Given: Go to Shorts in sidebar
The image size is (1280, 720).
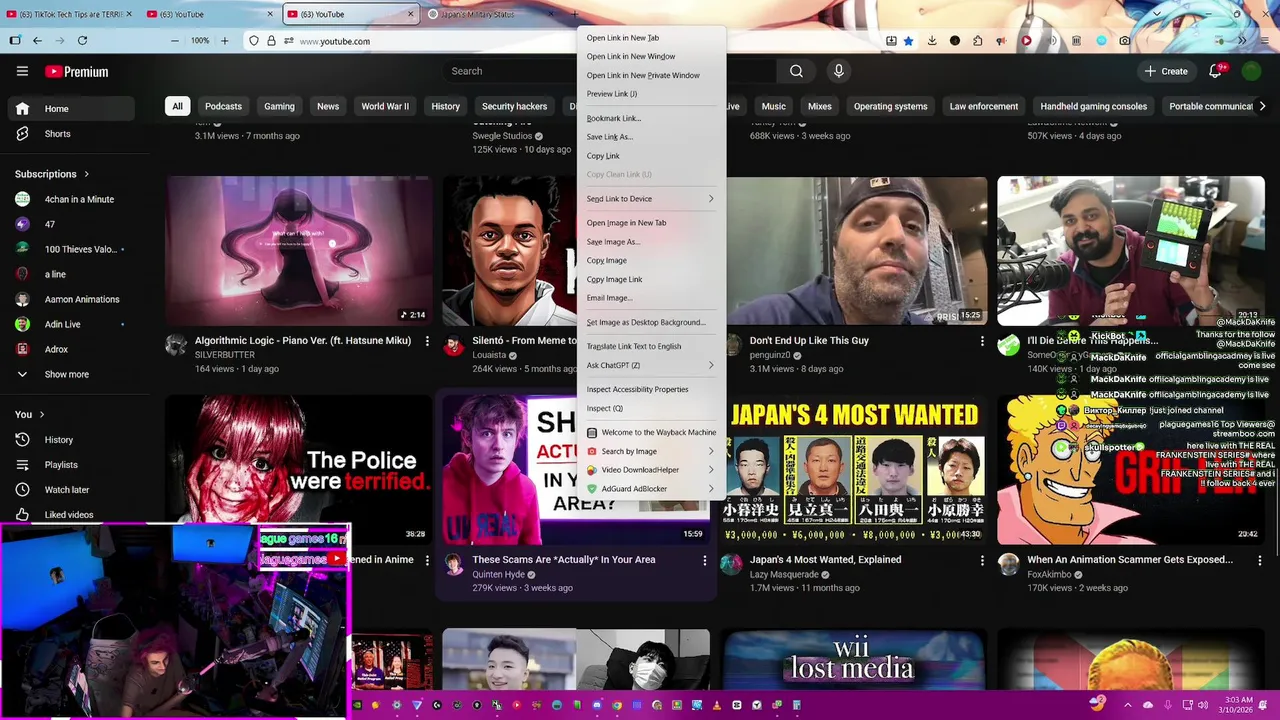Looking at the screenshot, I should pos(71,134).
